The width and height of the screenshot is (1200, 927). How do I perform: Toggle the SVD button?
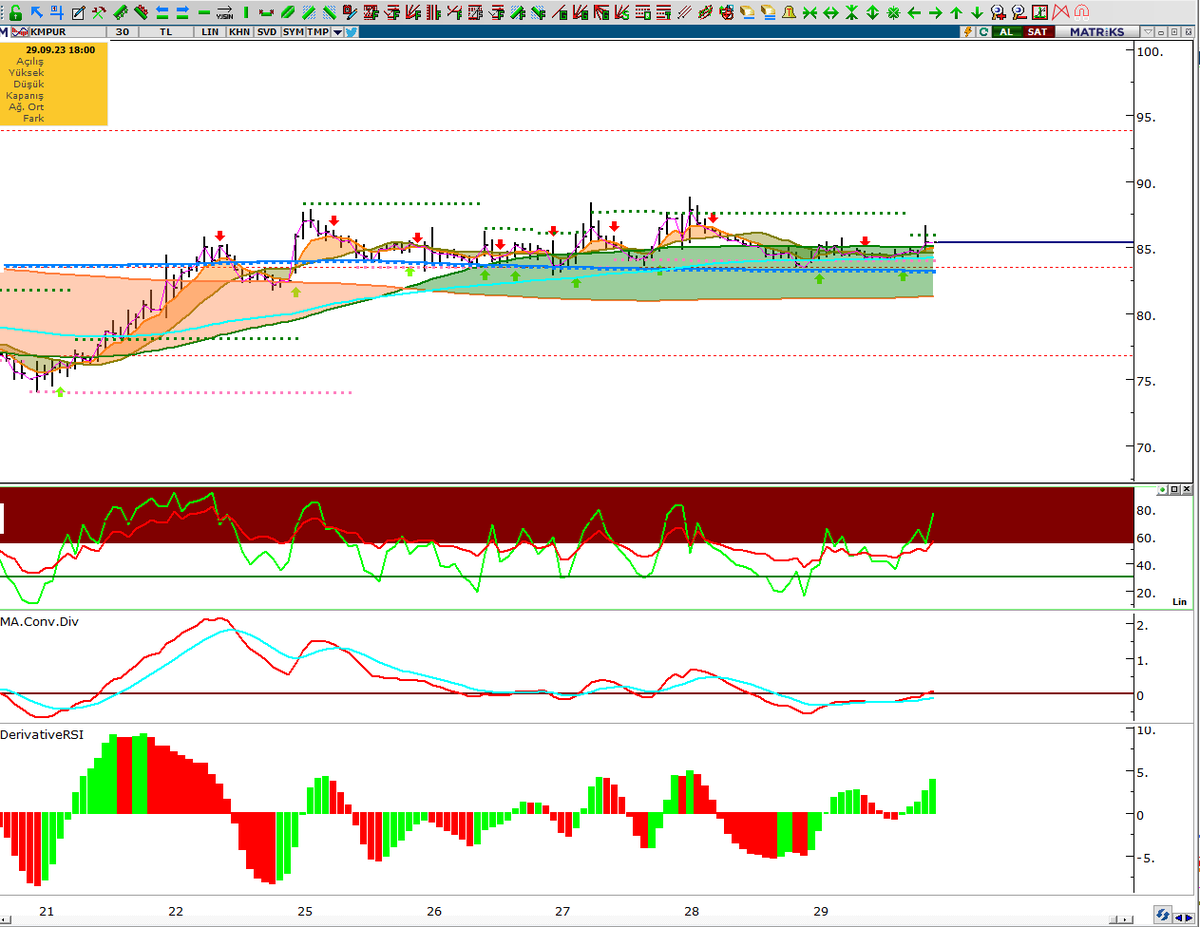click(x=266, y=32)
